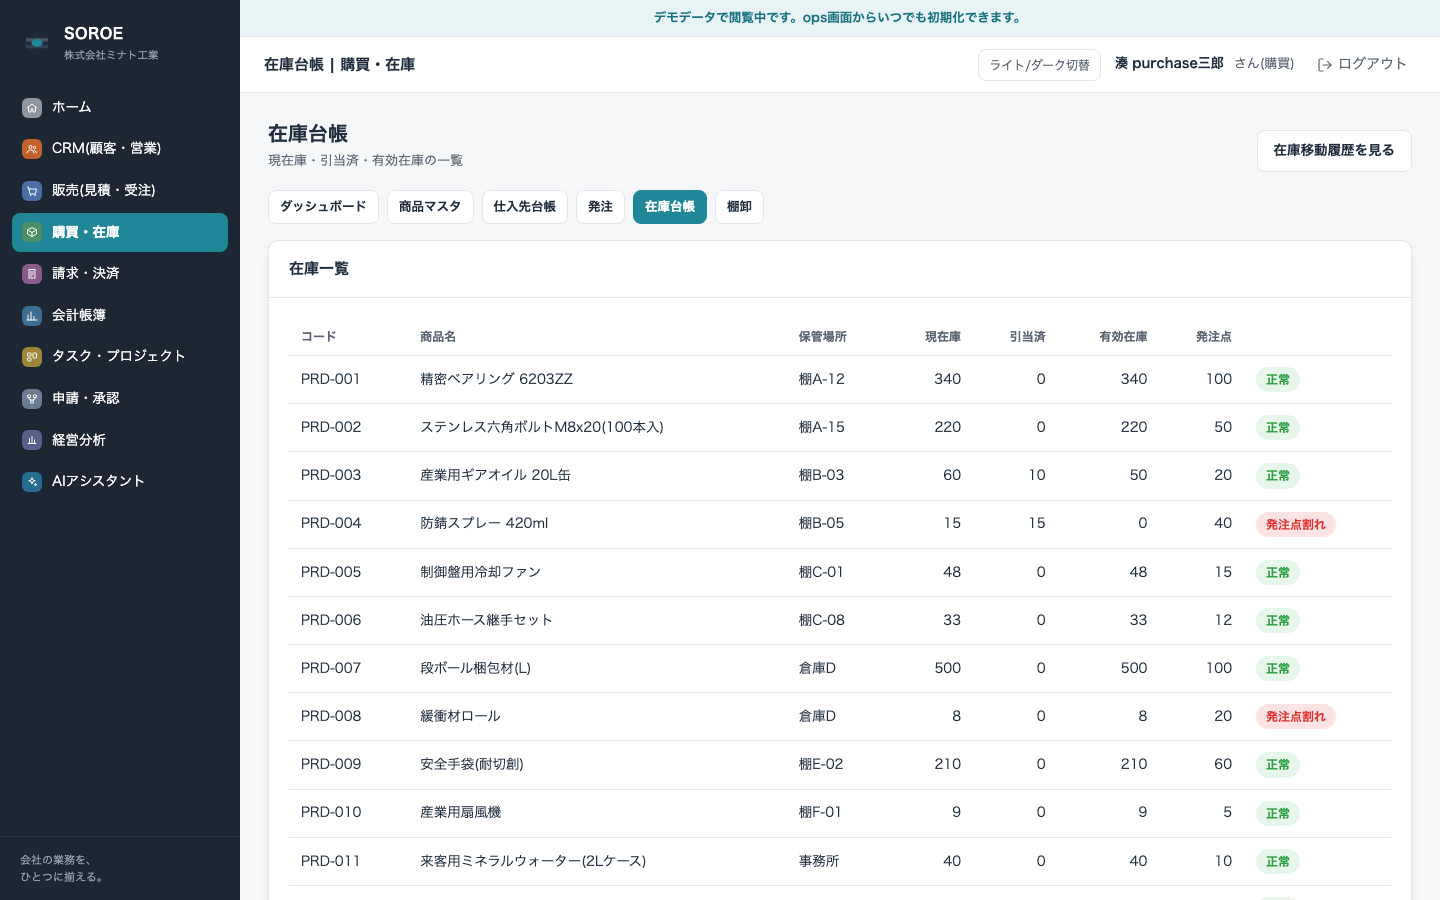Click the 発注点 column header
The width and height of the screenshot is (1440, 900).
click(1214, 337)
